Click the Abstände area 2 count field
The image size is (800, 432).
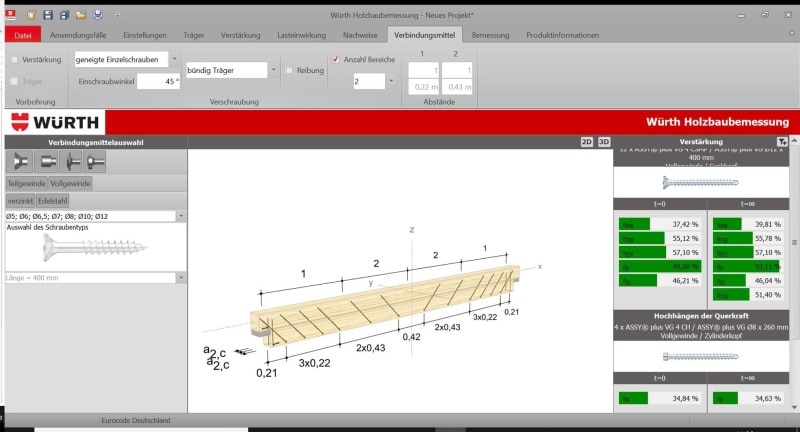[457, 70]
